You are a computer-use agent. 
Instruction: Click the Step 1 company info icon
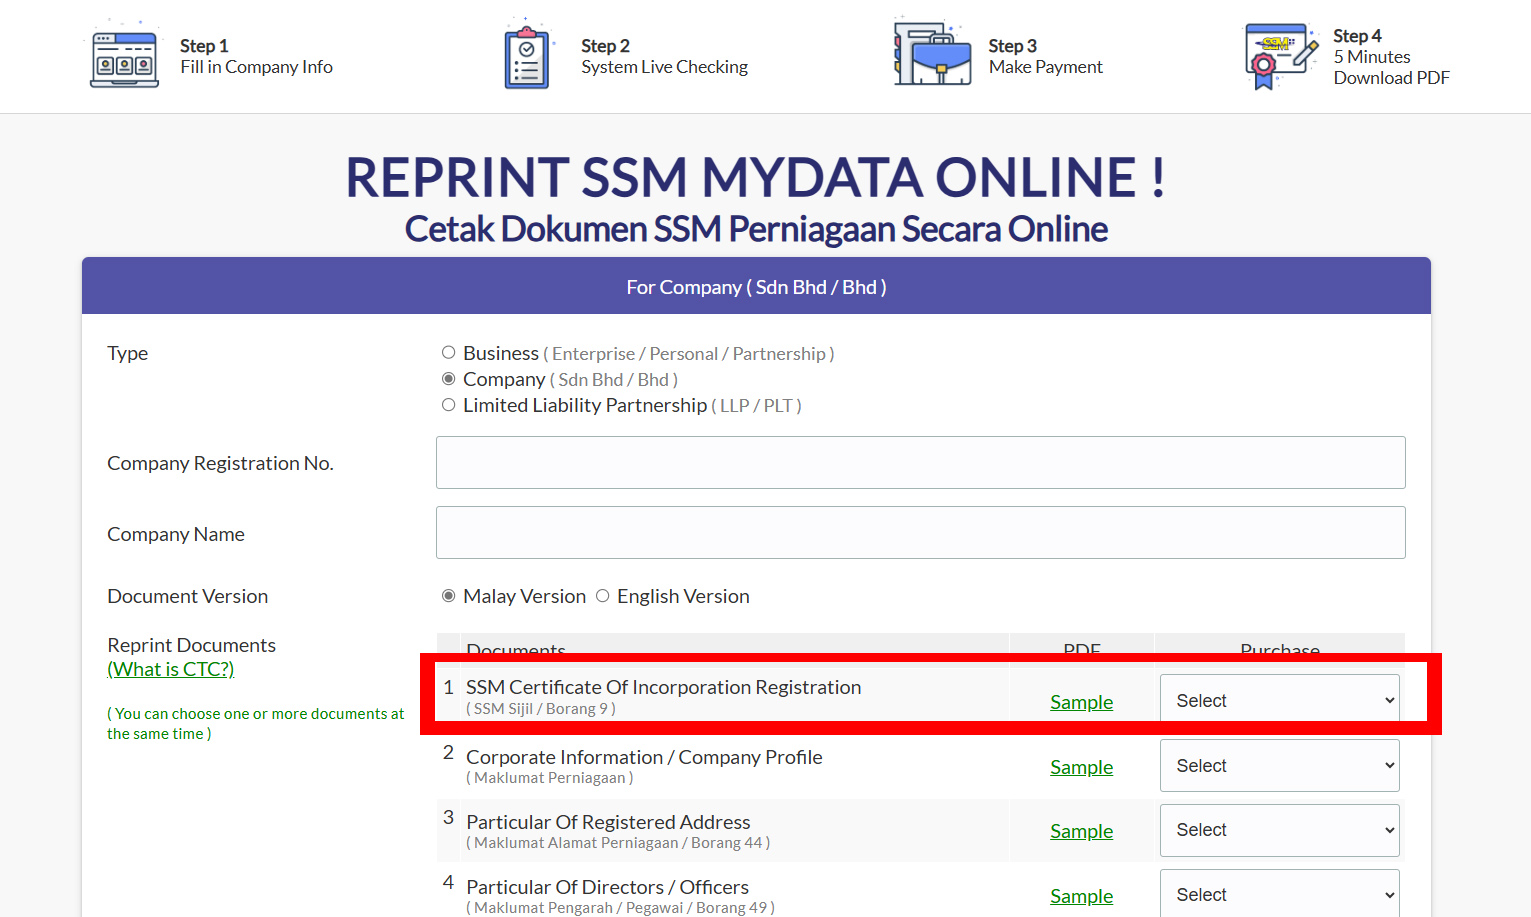point(124,58)
